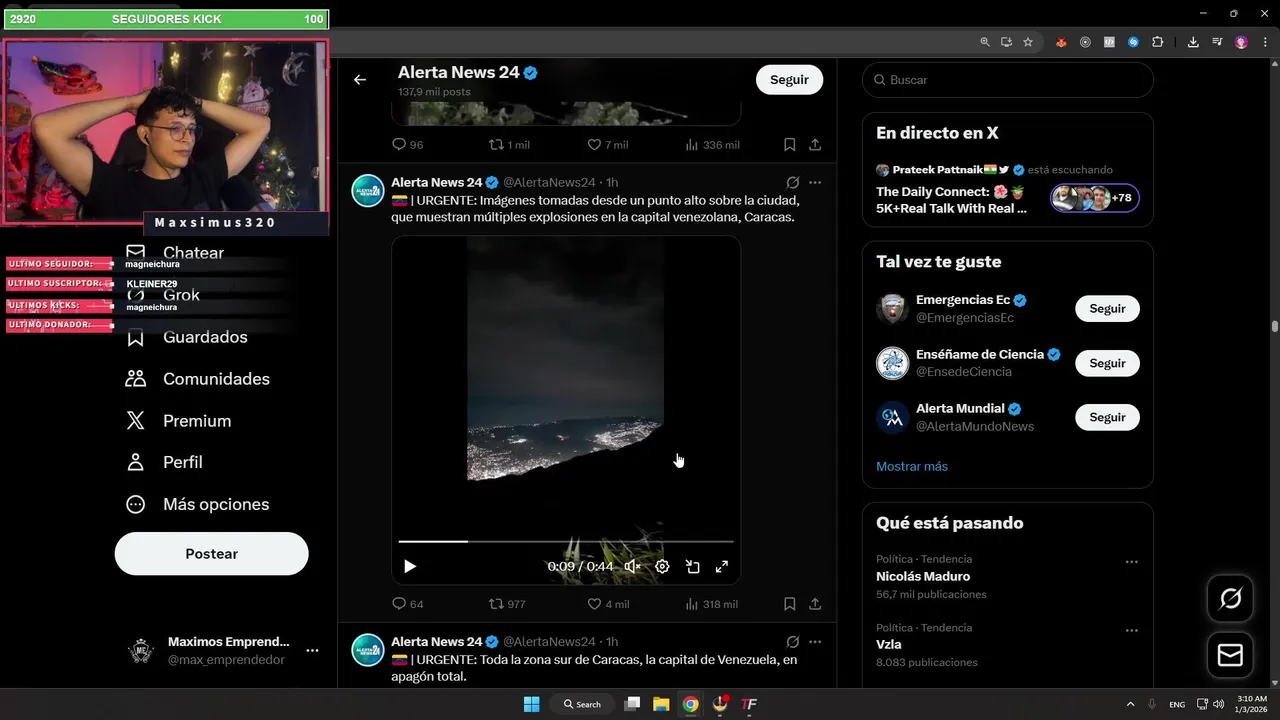Open video settings gear icon
This screenshot has height=720, width=1280.
(662, 566)
